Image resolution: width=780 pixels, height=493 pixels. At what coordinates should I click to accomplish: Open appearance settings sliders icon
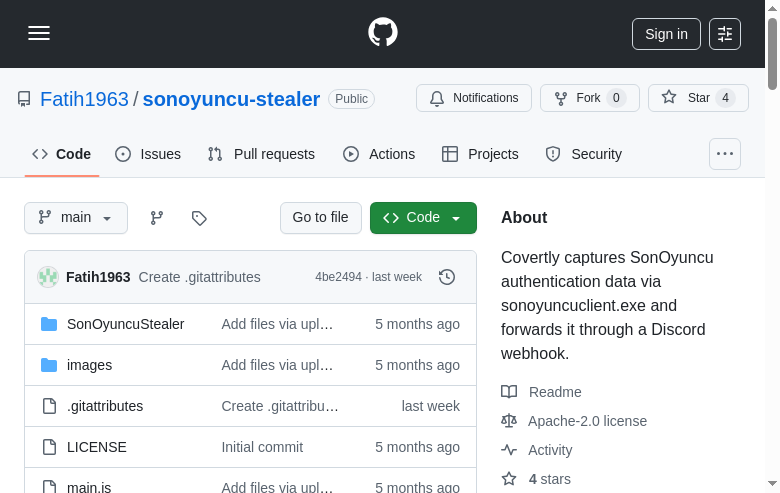pyautogui.click(x=725, y=34)
